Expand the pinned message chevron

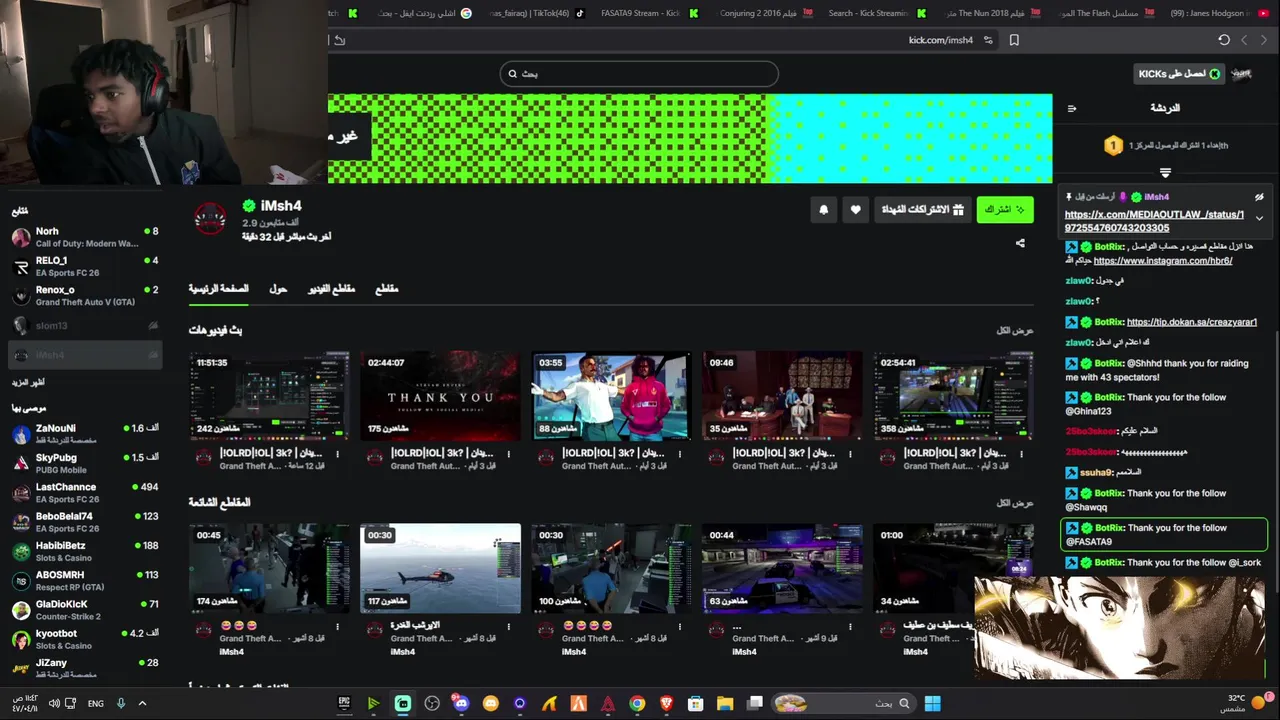(1259, 218)
